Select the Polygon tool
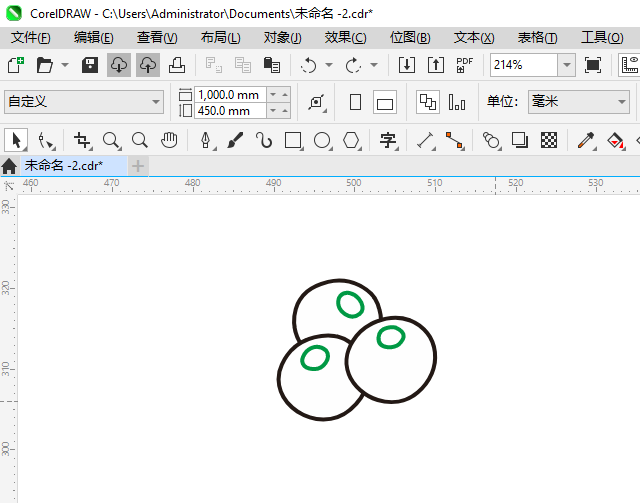Image resolution: width=640 pixels, height=503 pixels. click(x=351, y=140)
